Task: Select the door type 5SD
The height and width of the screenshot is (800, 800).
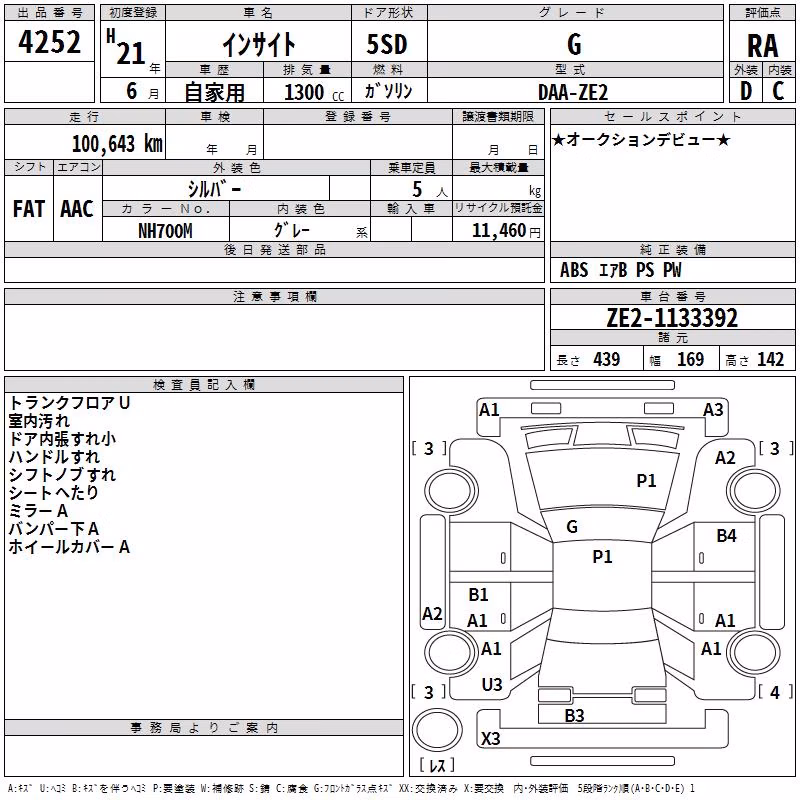Action: (x=387, y=44)
